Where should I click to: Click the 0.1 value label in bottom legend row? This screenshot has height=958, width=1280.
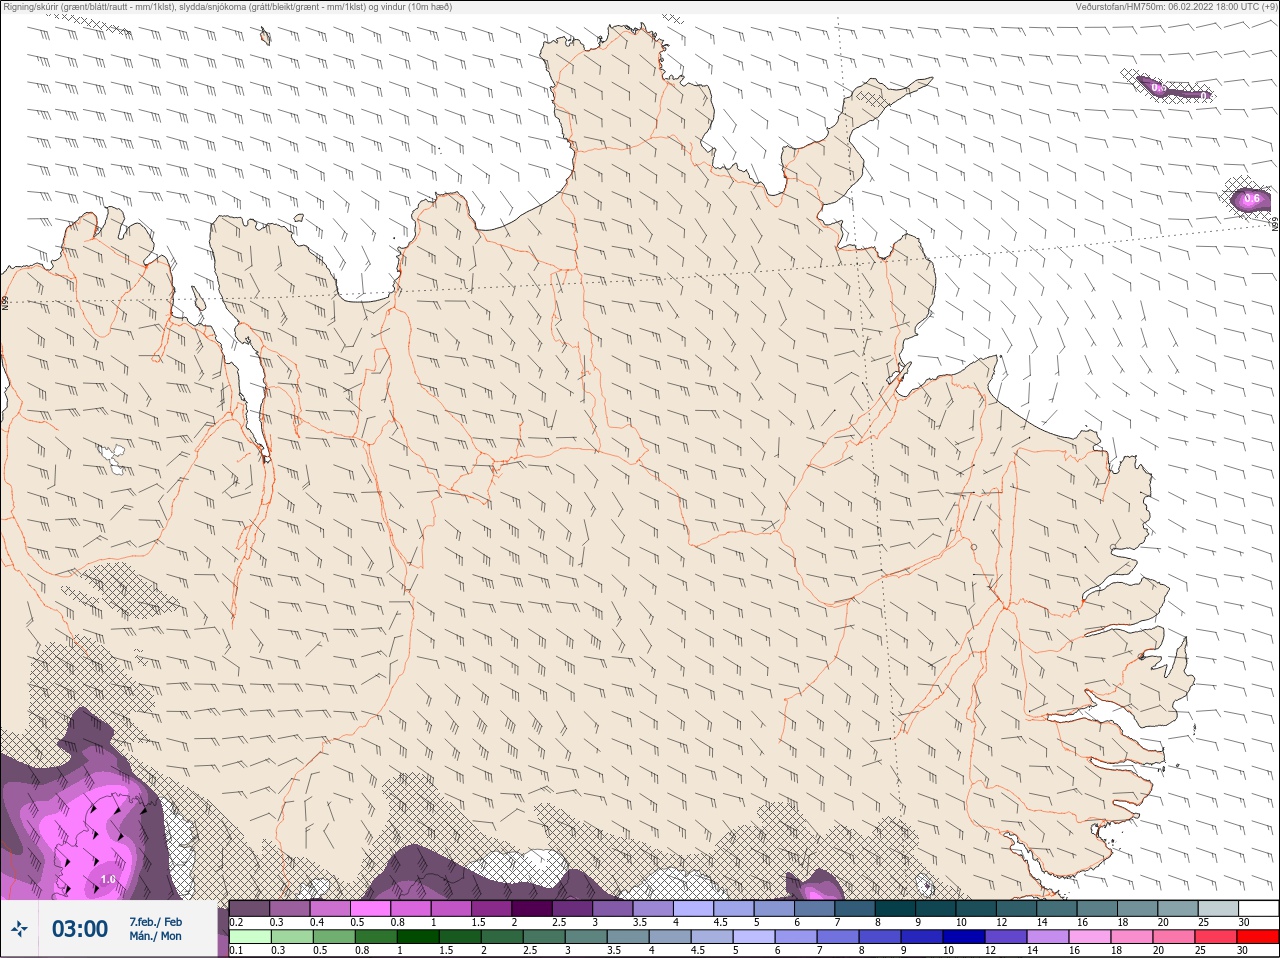(236, 951)
